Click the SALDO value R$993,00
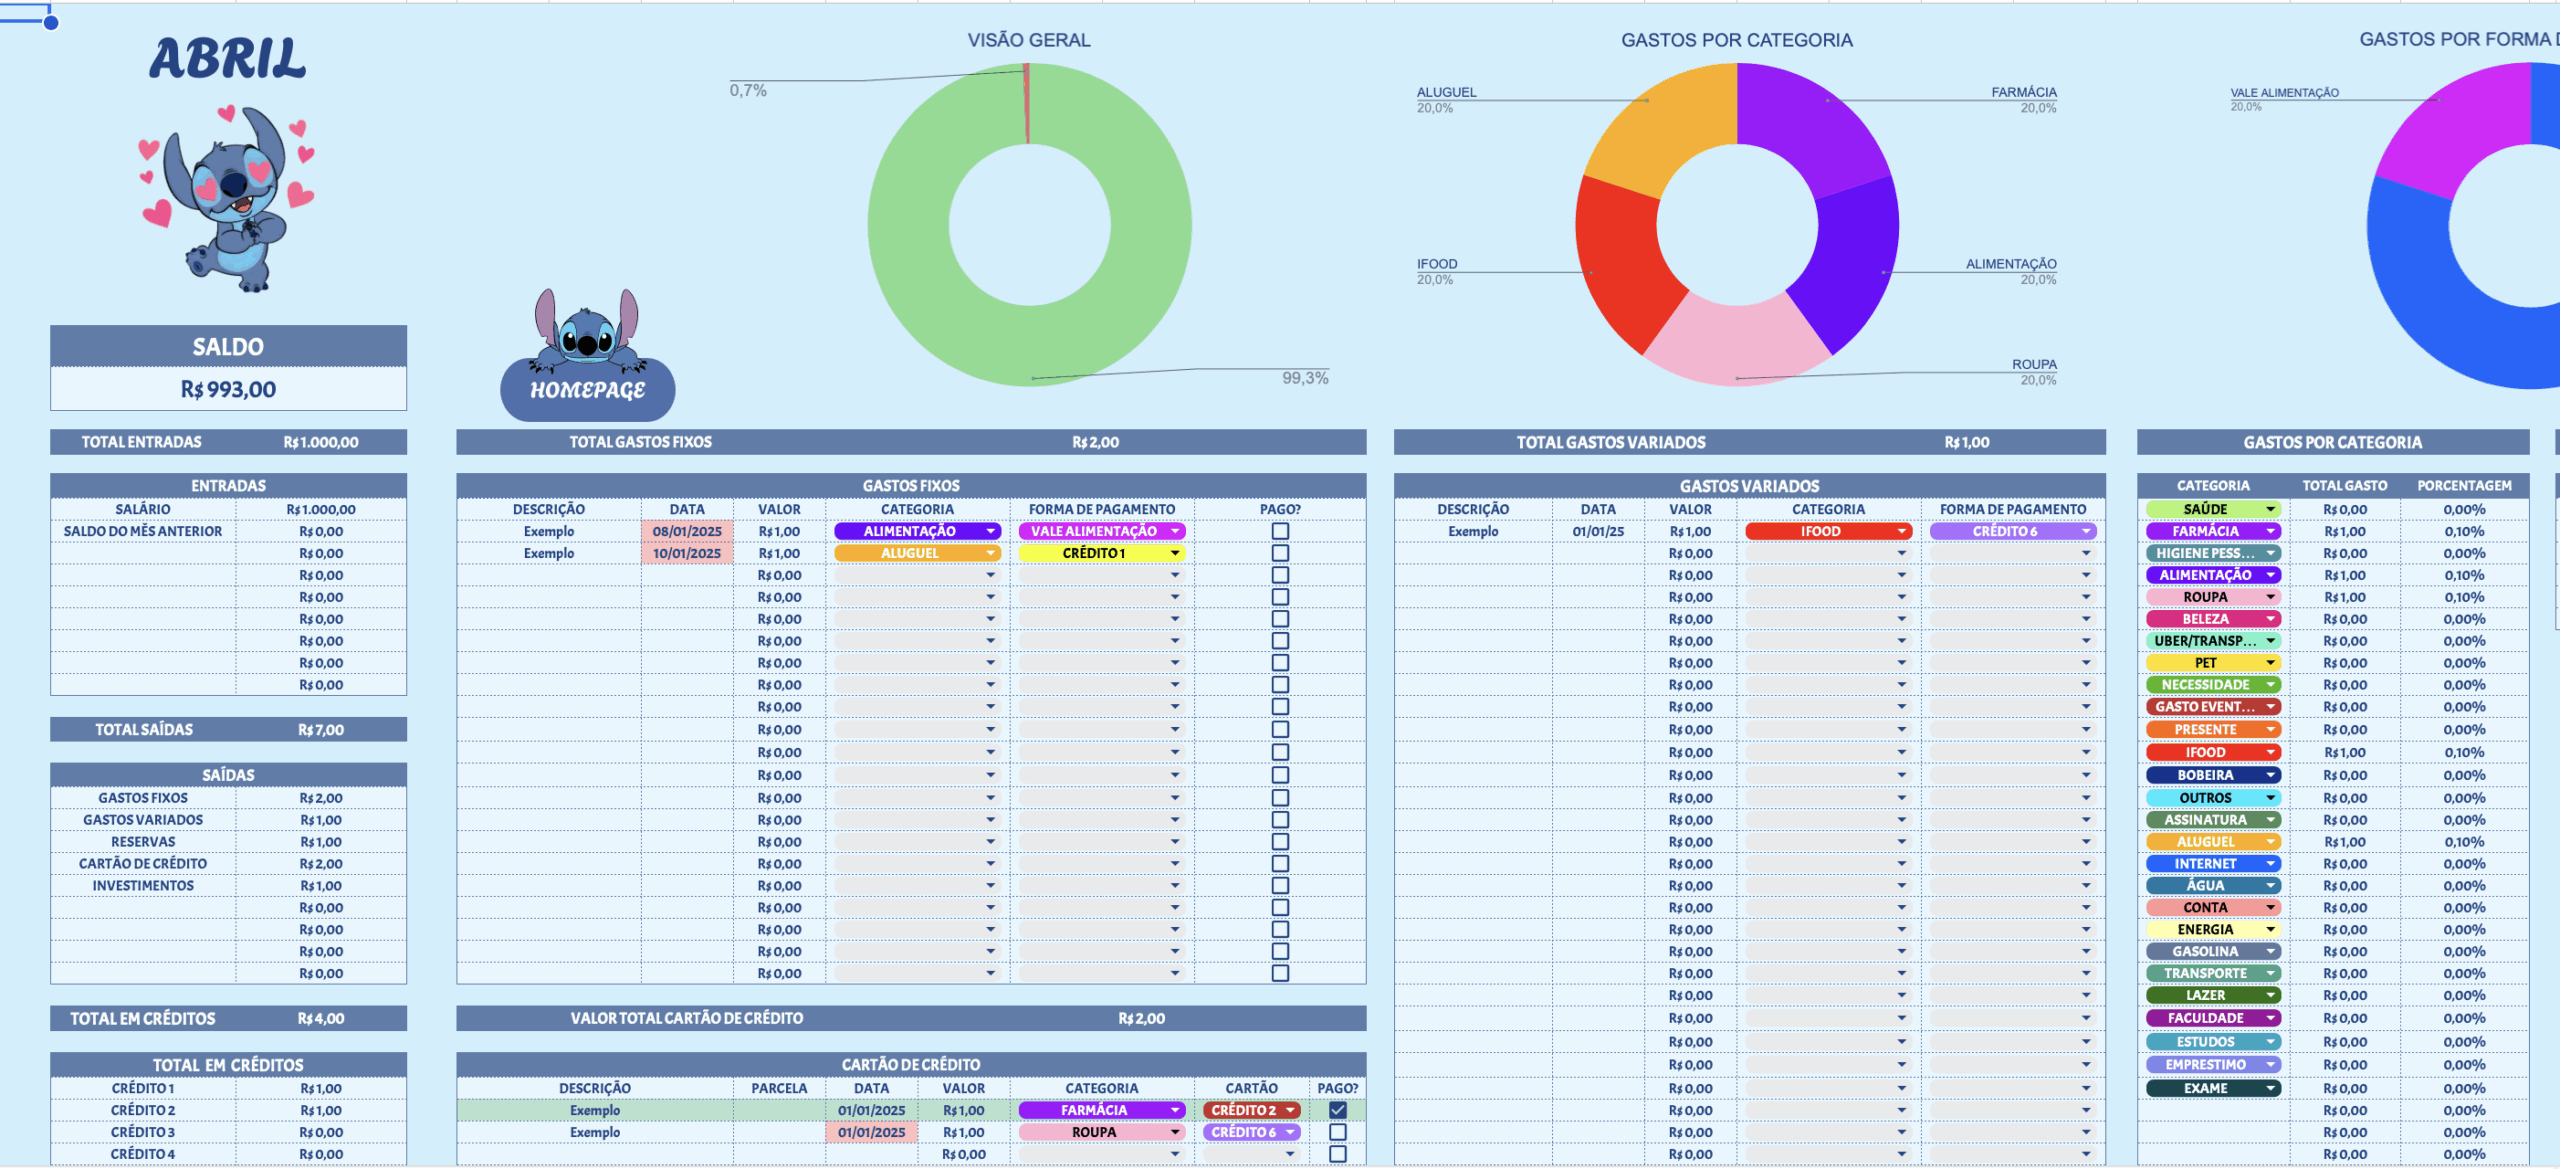Image resolution: width=2560 pixels, height=1169 pixels. [x=228, y=389]
